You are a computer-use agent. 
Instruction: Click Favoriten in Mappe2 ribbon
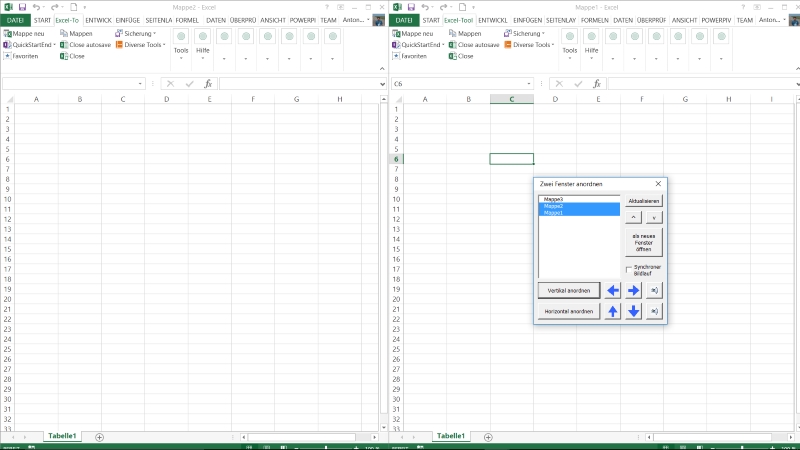point(24,56)
